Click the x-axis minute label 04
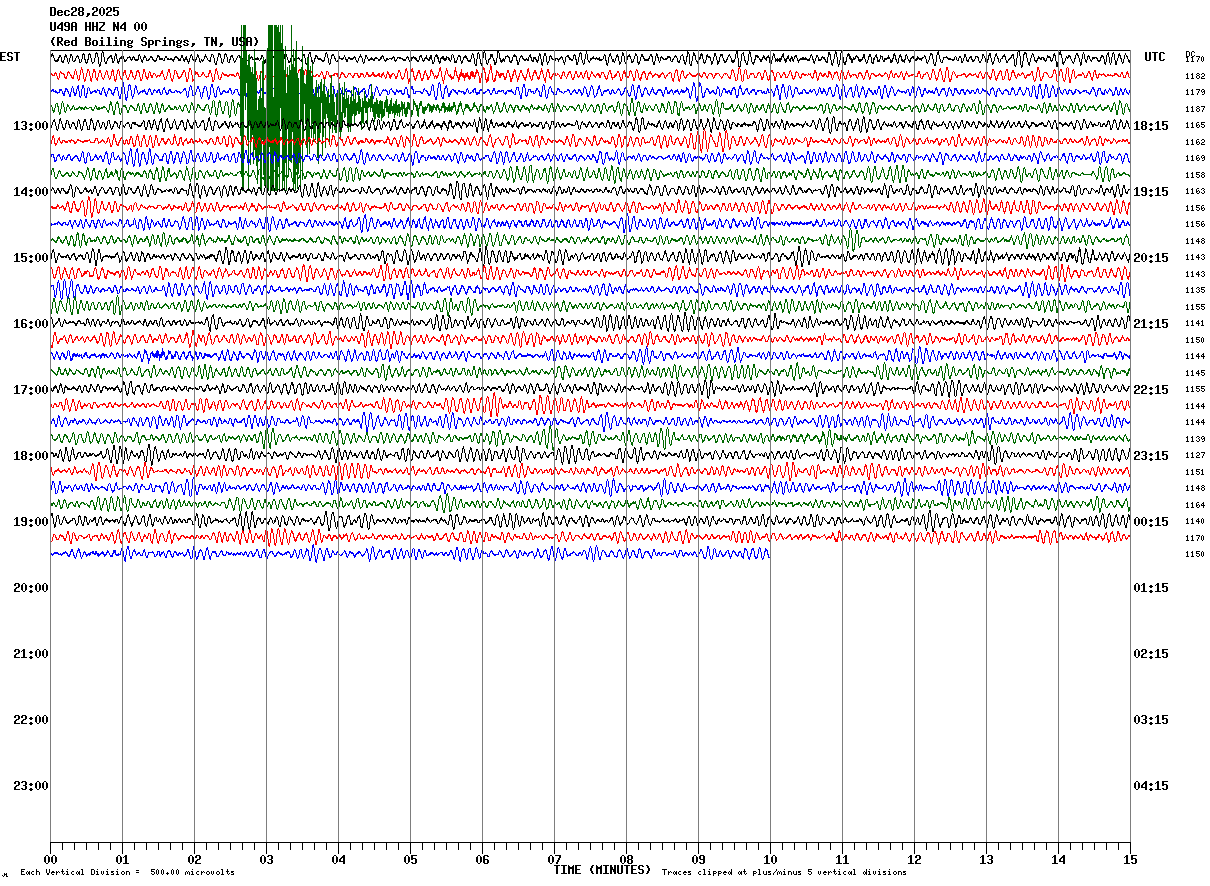The height and width of the screenshot is (886, 1210). 338,859
